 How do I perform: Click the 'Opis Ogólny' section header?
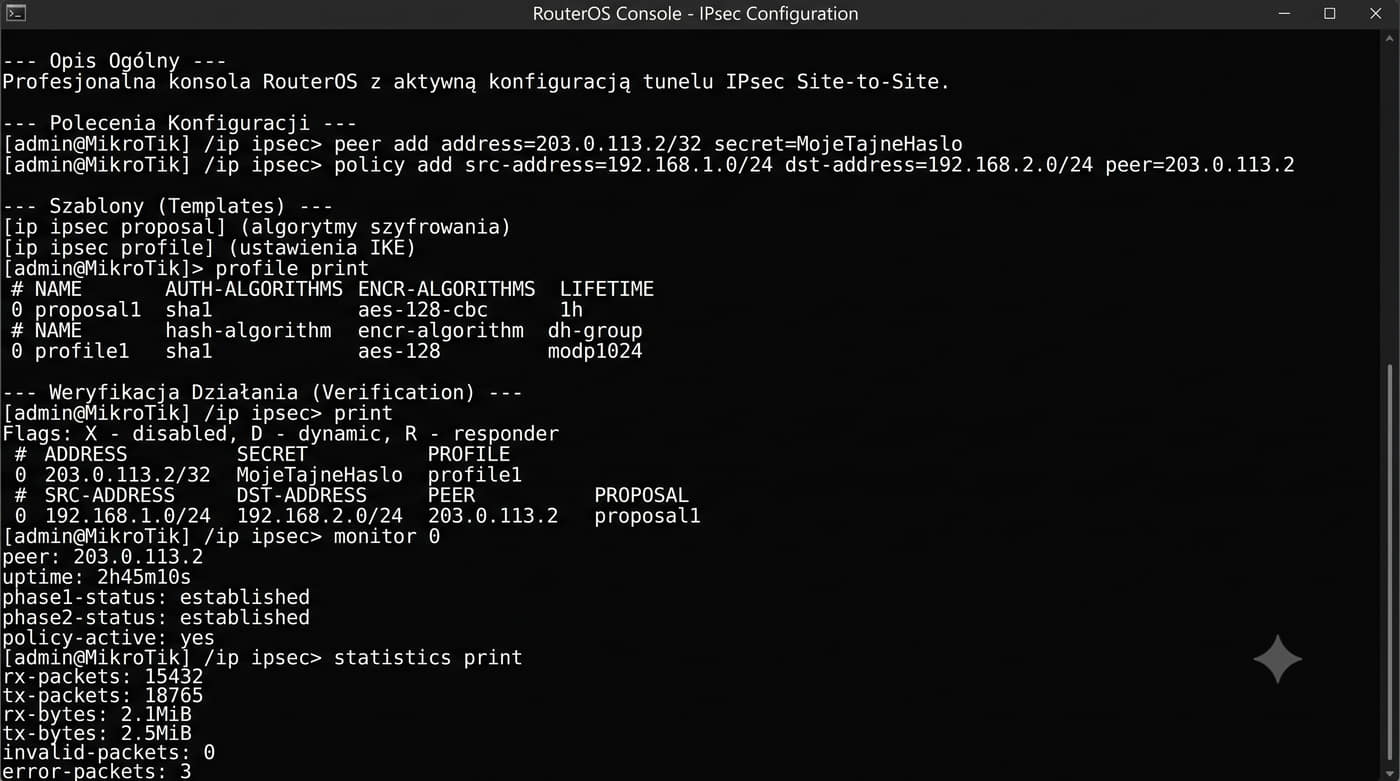coord(114,61)
